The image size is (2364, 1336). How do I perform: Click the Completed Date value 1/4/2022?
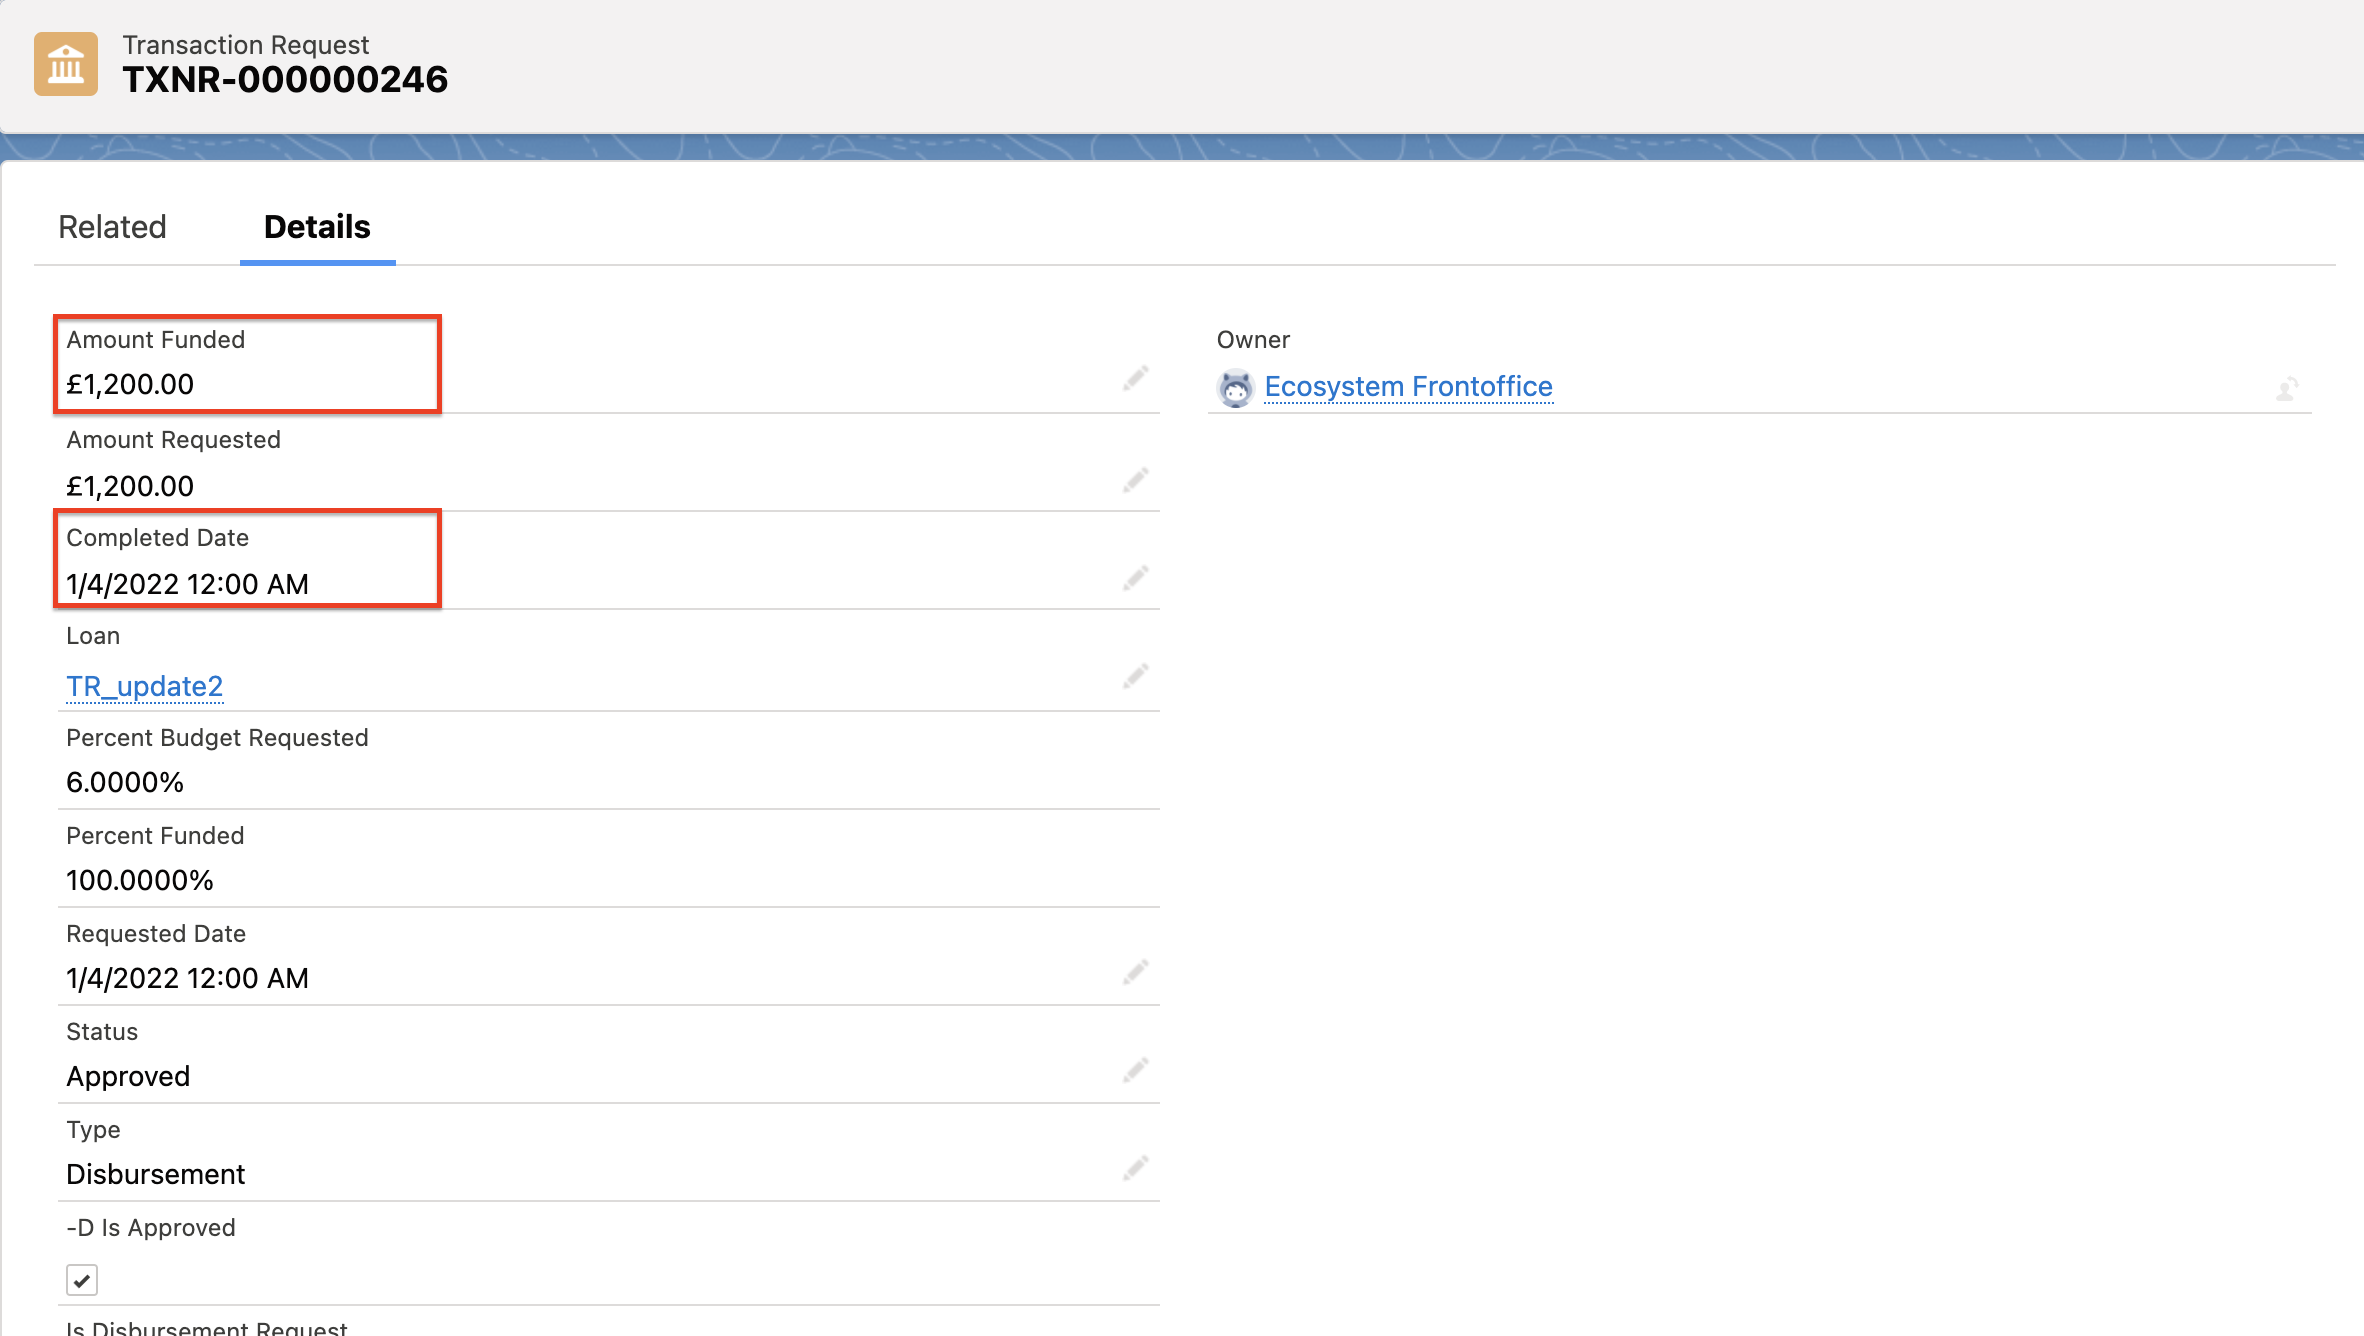[x=187, y=584]
